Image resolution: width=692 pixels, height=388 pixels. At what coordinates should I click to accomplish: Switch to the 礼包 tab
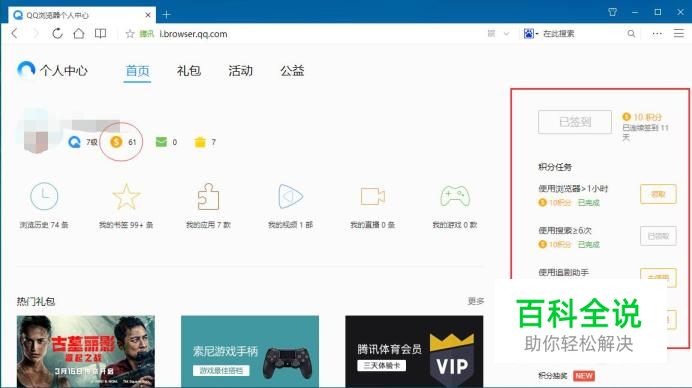[189, 71]
